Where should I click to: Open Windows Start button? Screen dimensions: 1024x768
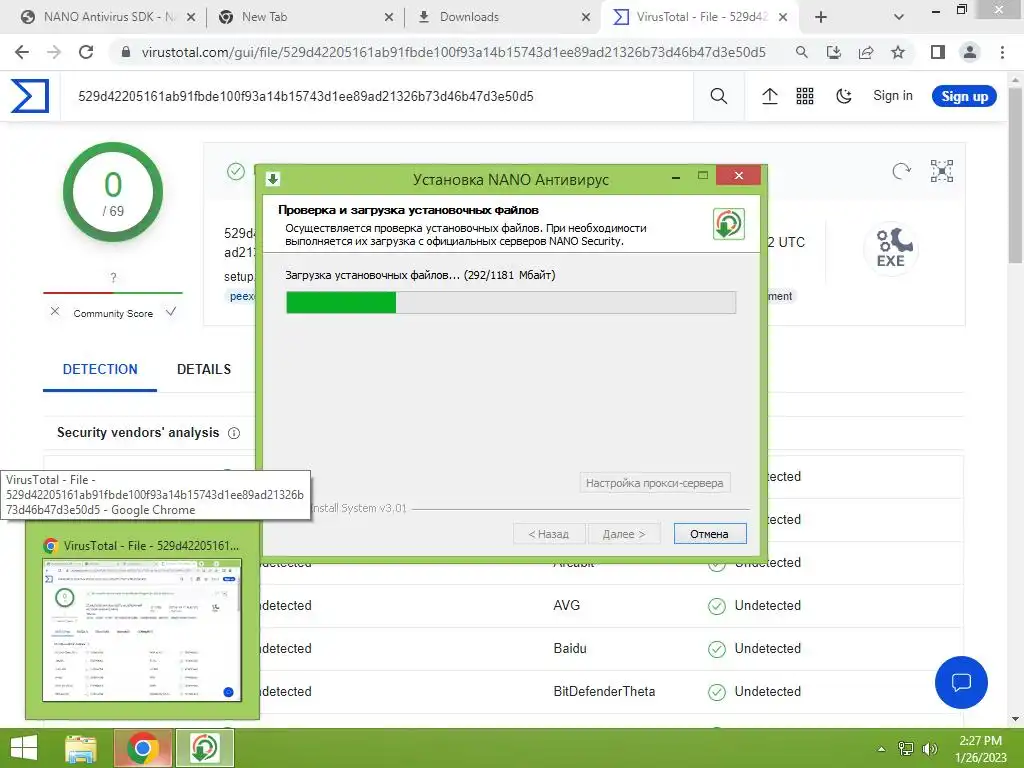(24, 748)
